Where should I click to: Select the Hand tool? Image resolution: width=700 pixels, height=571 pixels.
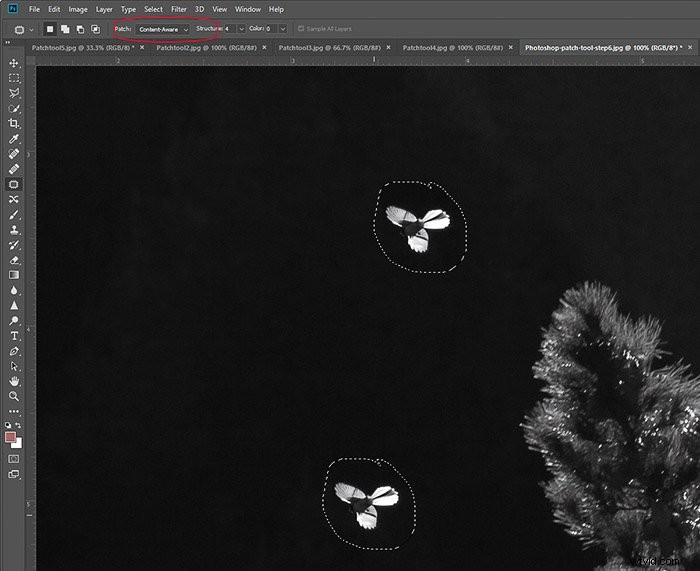click(14, 381)
